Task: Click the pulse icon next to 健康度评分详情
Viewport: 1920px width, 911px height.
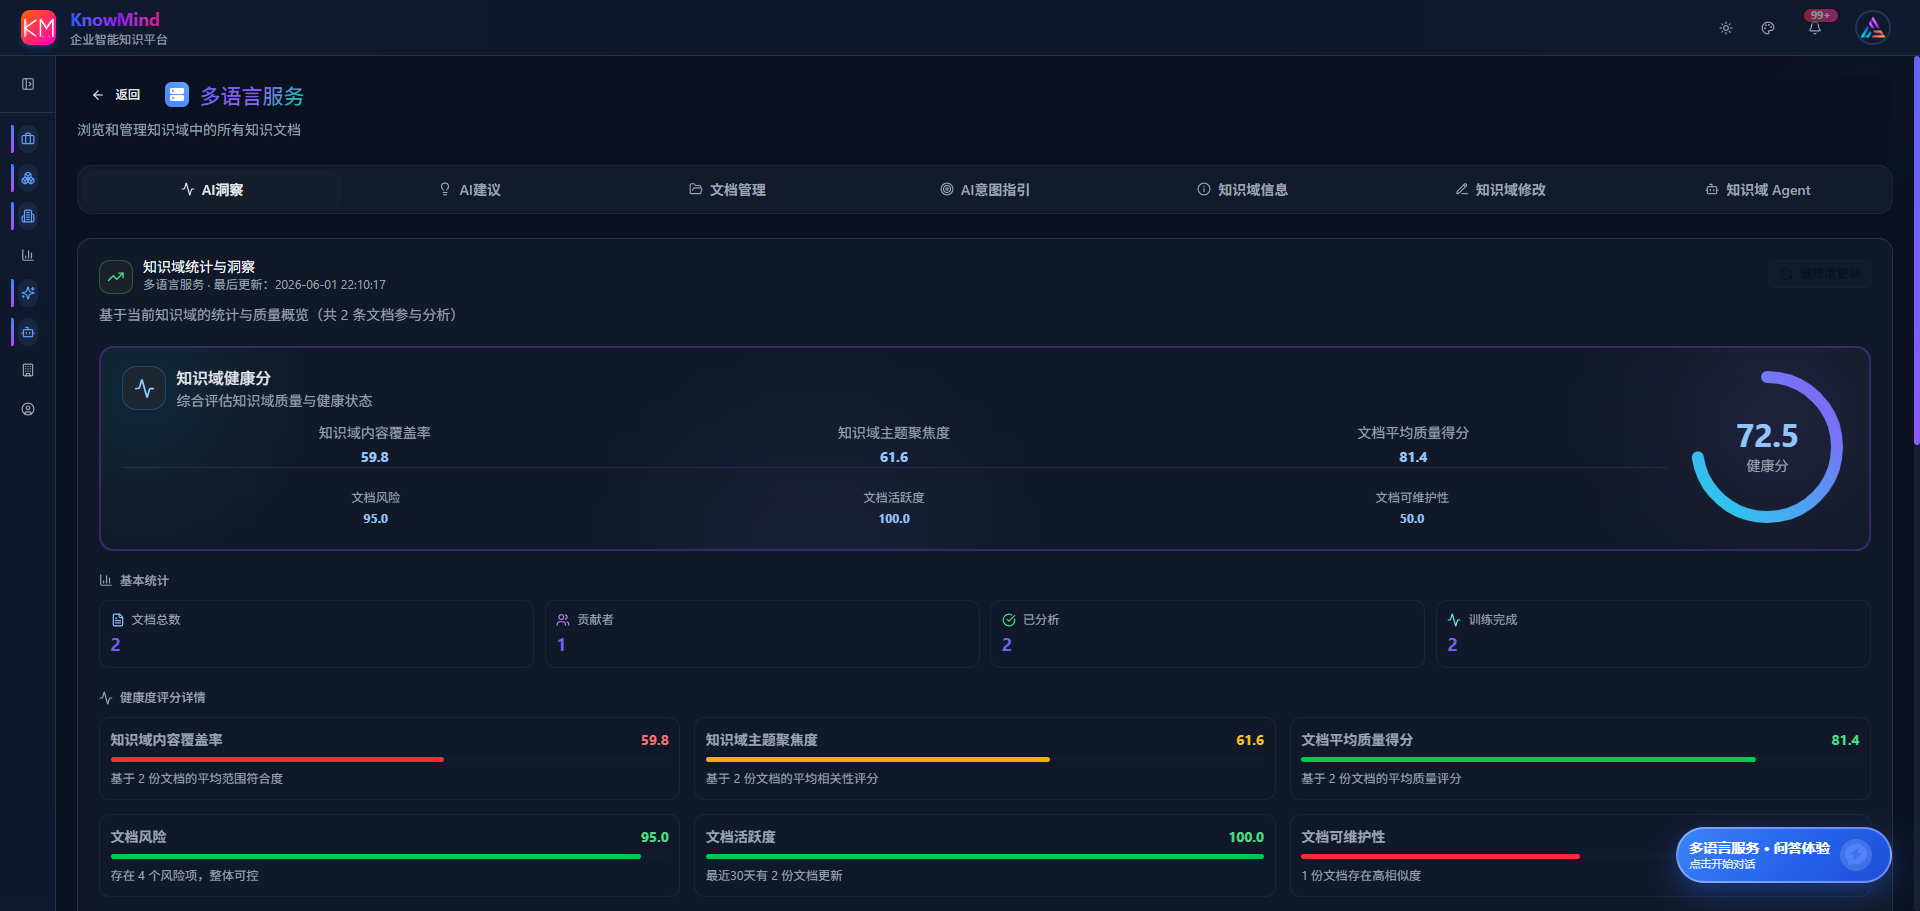Action: pos(106,698)
